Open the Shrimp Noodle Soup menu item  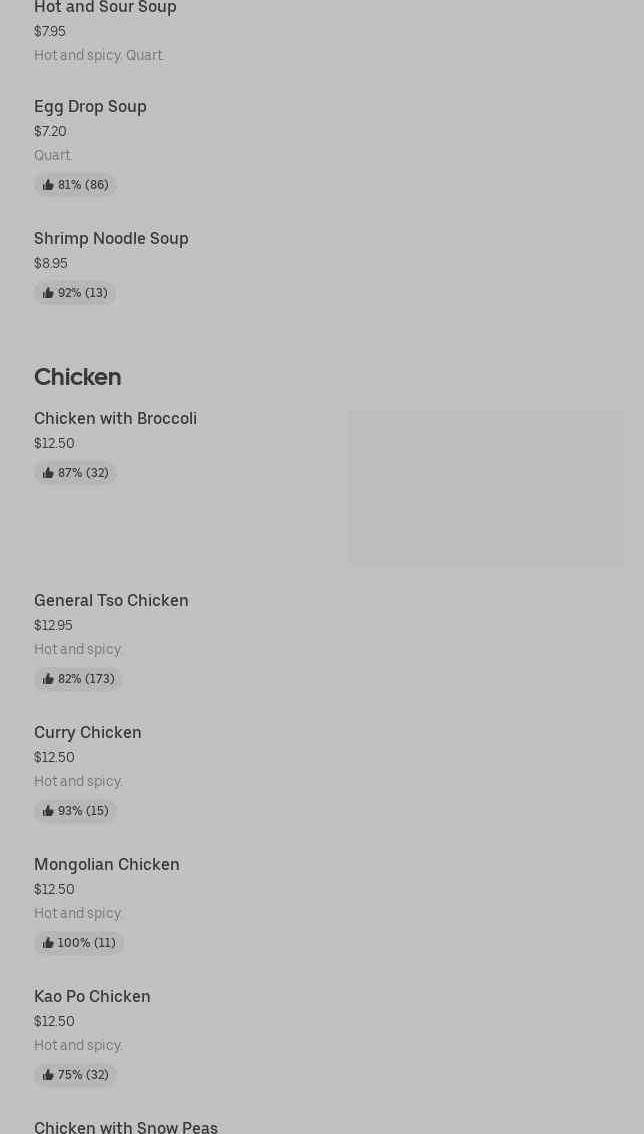[x=111, y=239]
